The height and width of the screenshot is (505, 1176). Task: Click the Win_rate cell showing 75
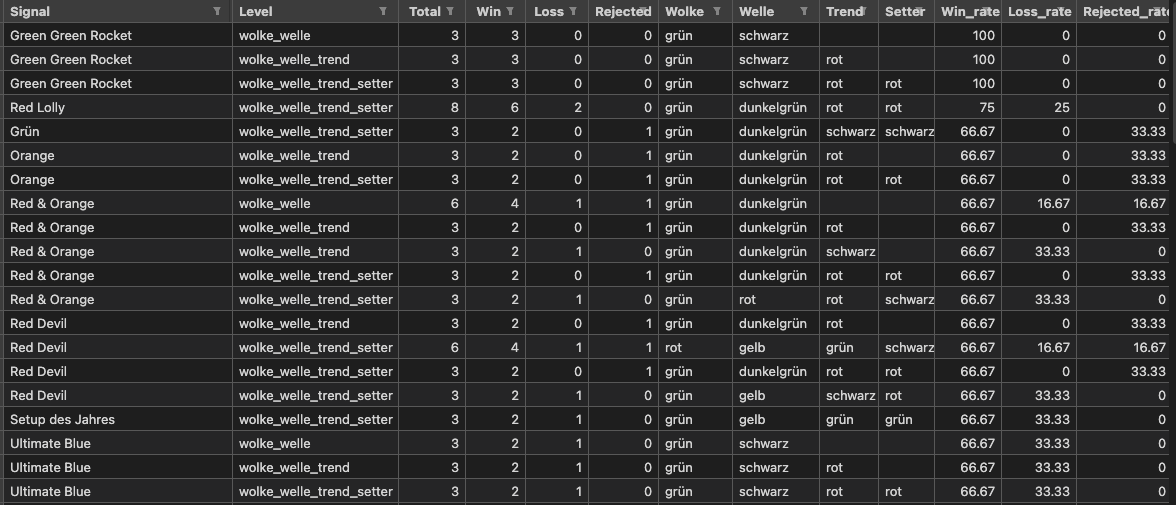[x=983, y=107]
